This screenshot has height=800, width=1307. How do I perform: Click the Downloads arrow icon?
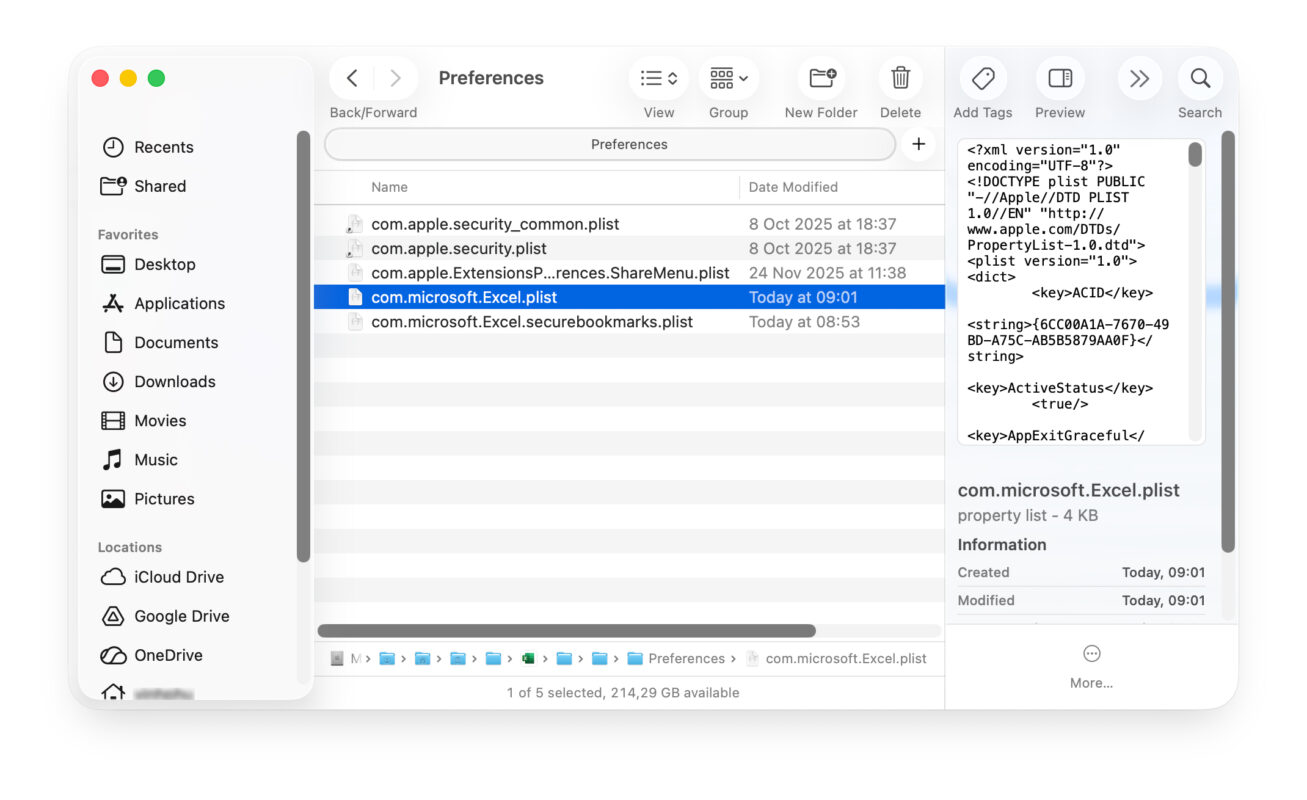[113, 381]
